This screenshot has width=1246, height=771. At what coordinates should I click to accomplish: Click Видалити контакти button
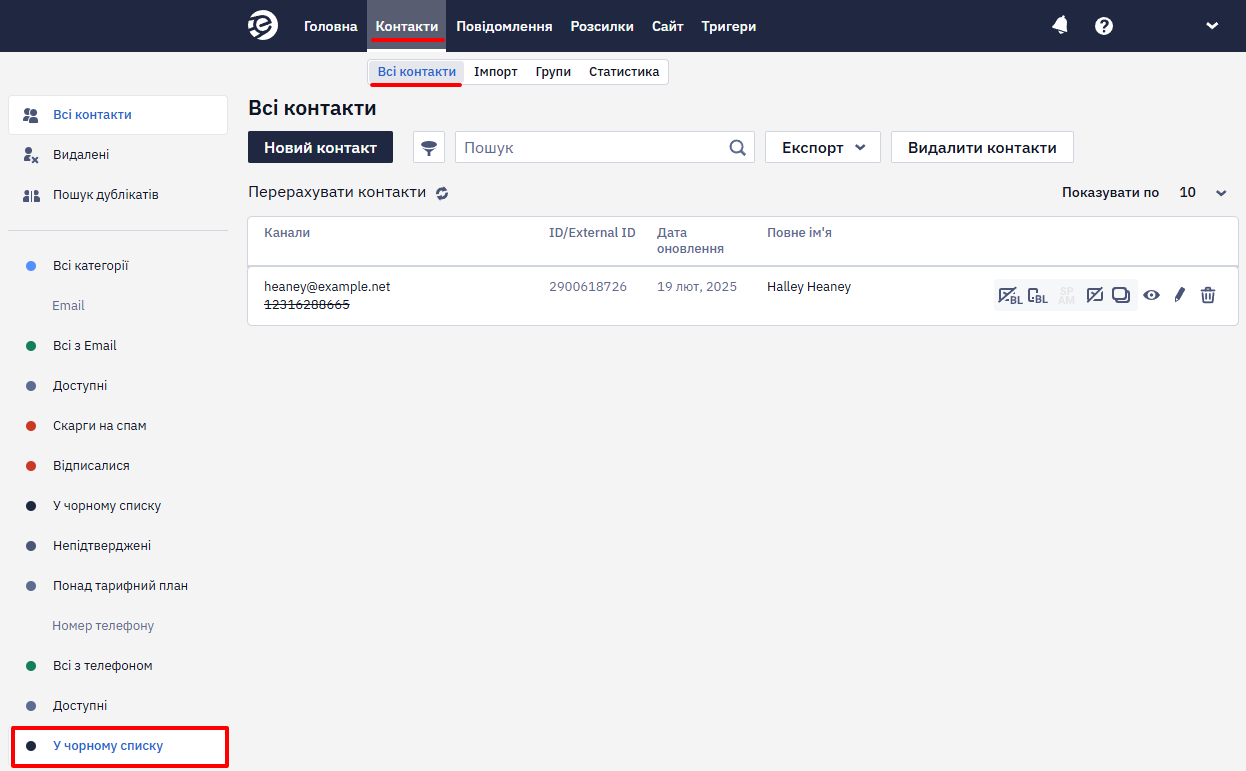click(x=982, y=147)
